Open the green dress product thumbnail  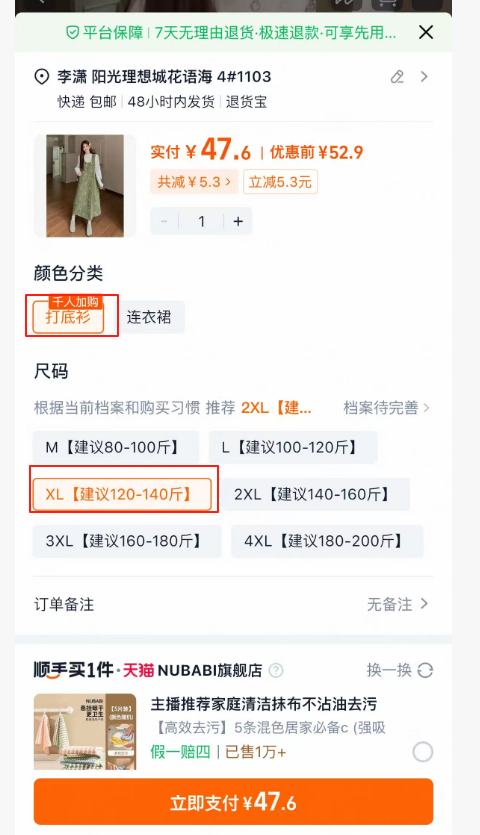(85, 185)
